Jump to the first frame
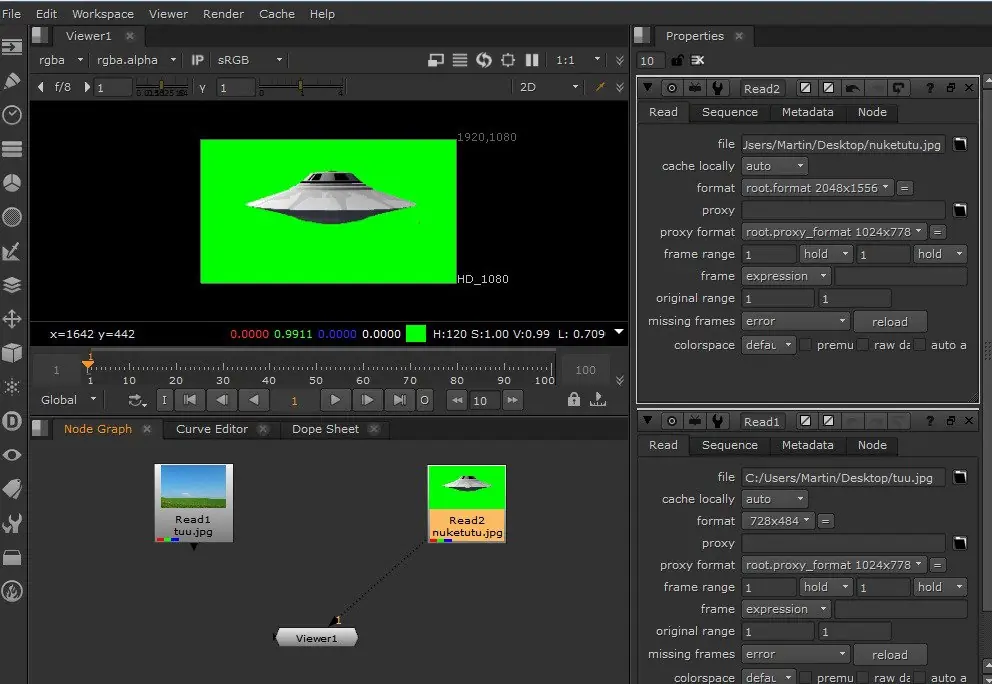The height and width of the screenshot is (684, 992). (189, 400)
